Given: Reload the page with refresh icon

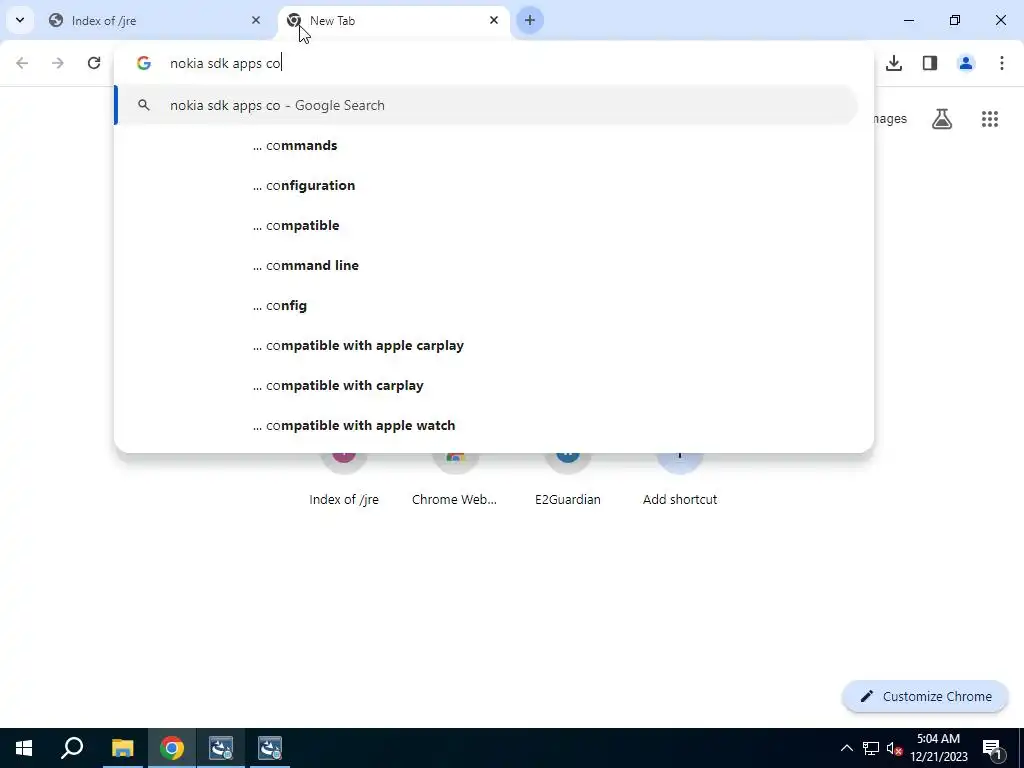Looking at the screenshot, I should pos(94,63).
